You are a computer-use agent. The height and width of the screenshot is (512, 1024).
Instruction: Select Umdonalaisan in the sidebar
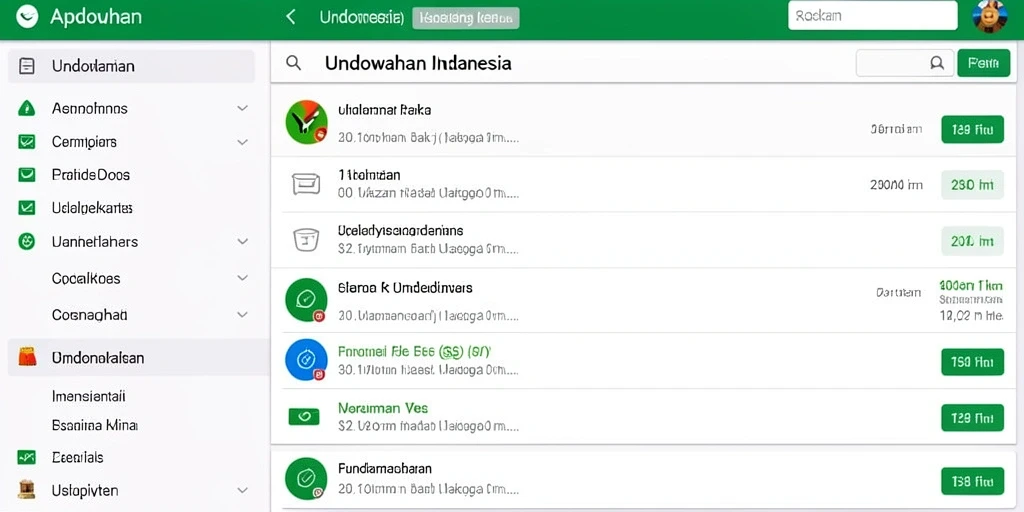click(138, 357)
